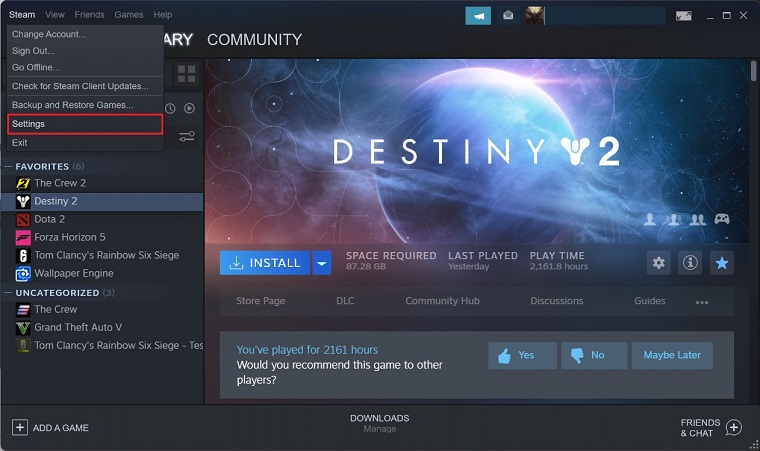
Task: Click the blue INSTALL button
Action: pos(265,263)
